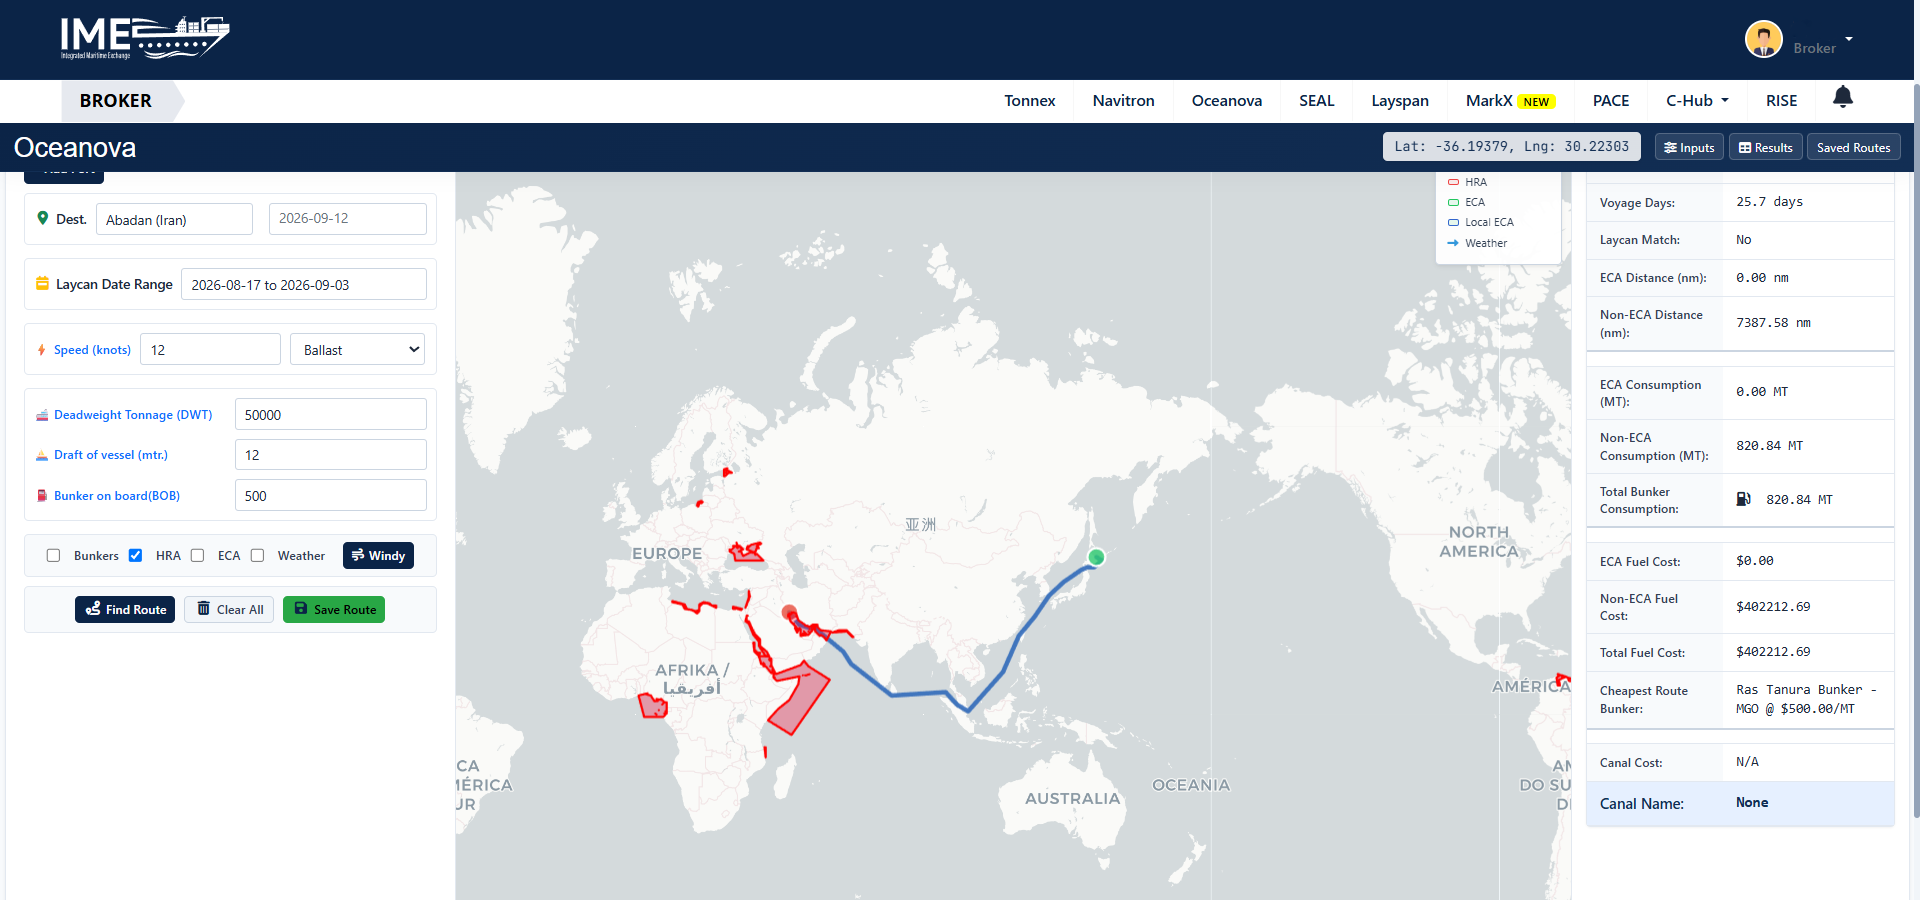Show the Inputs panel
Viewport: 1920px width, 900px height.
click(1689, 147)
